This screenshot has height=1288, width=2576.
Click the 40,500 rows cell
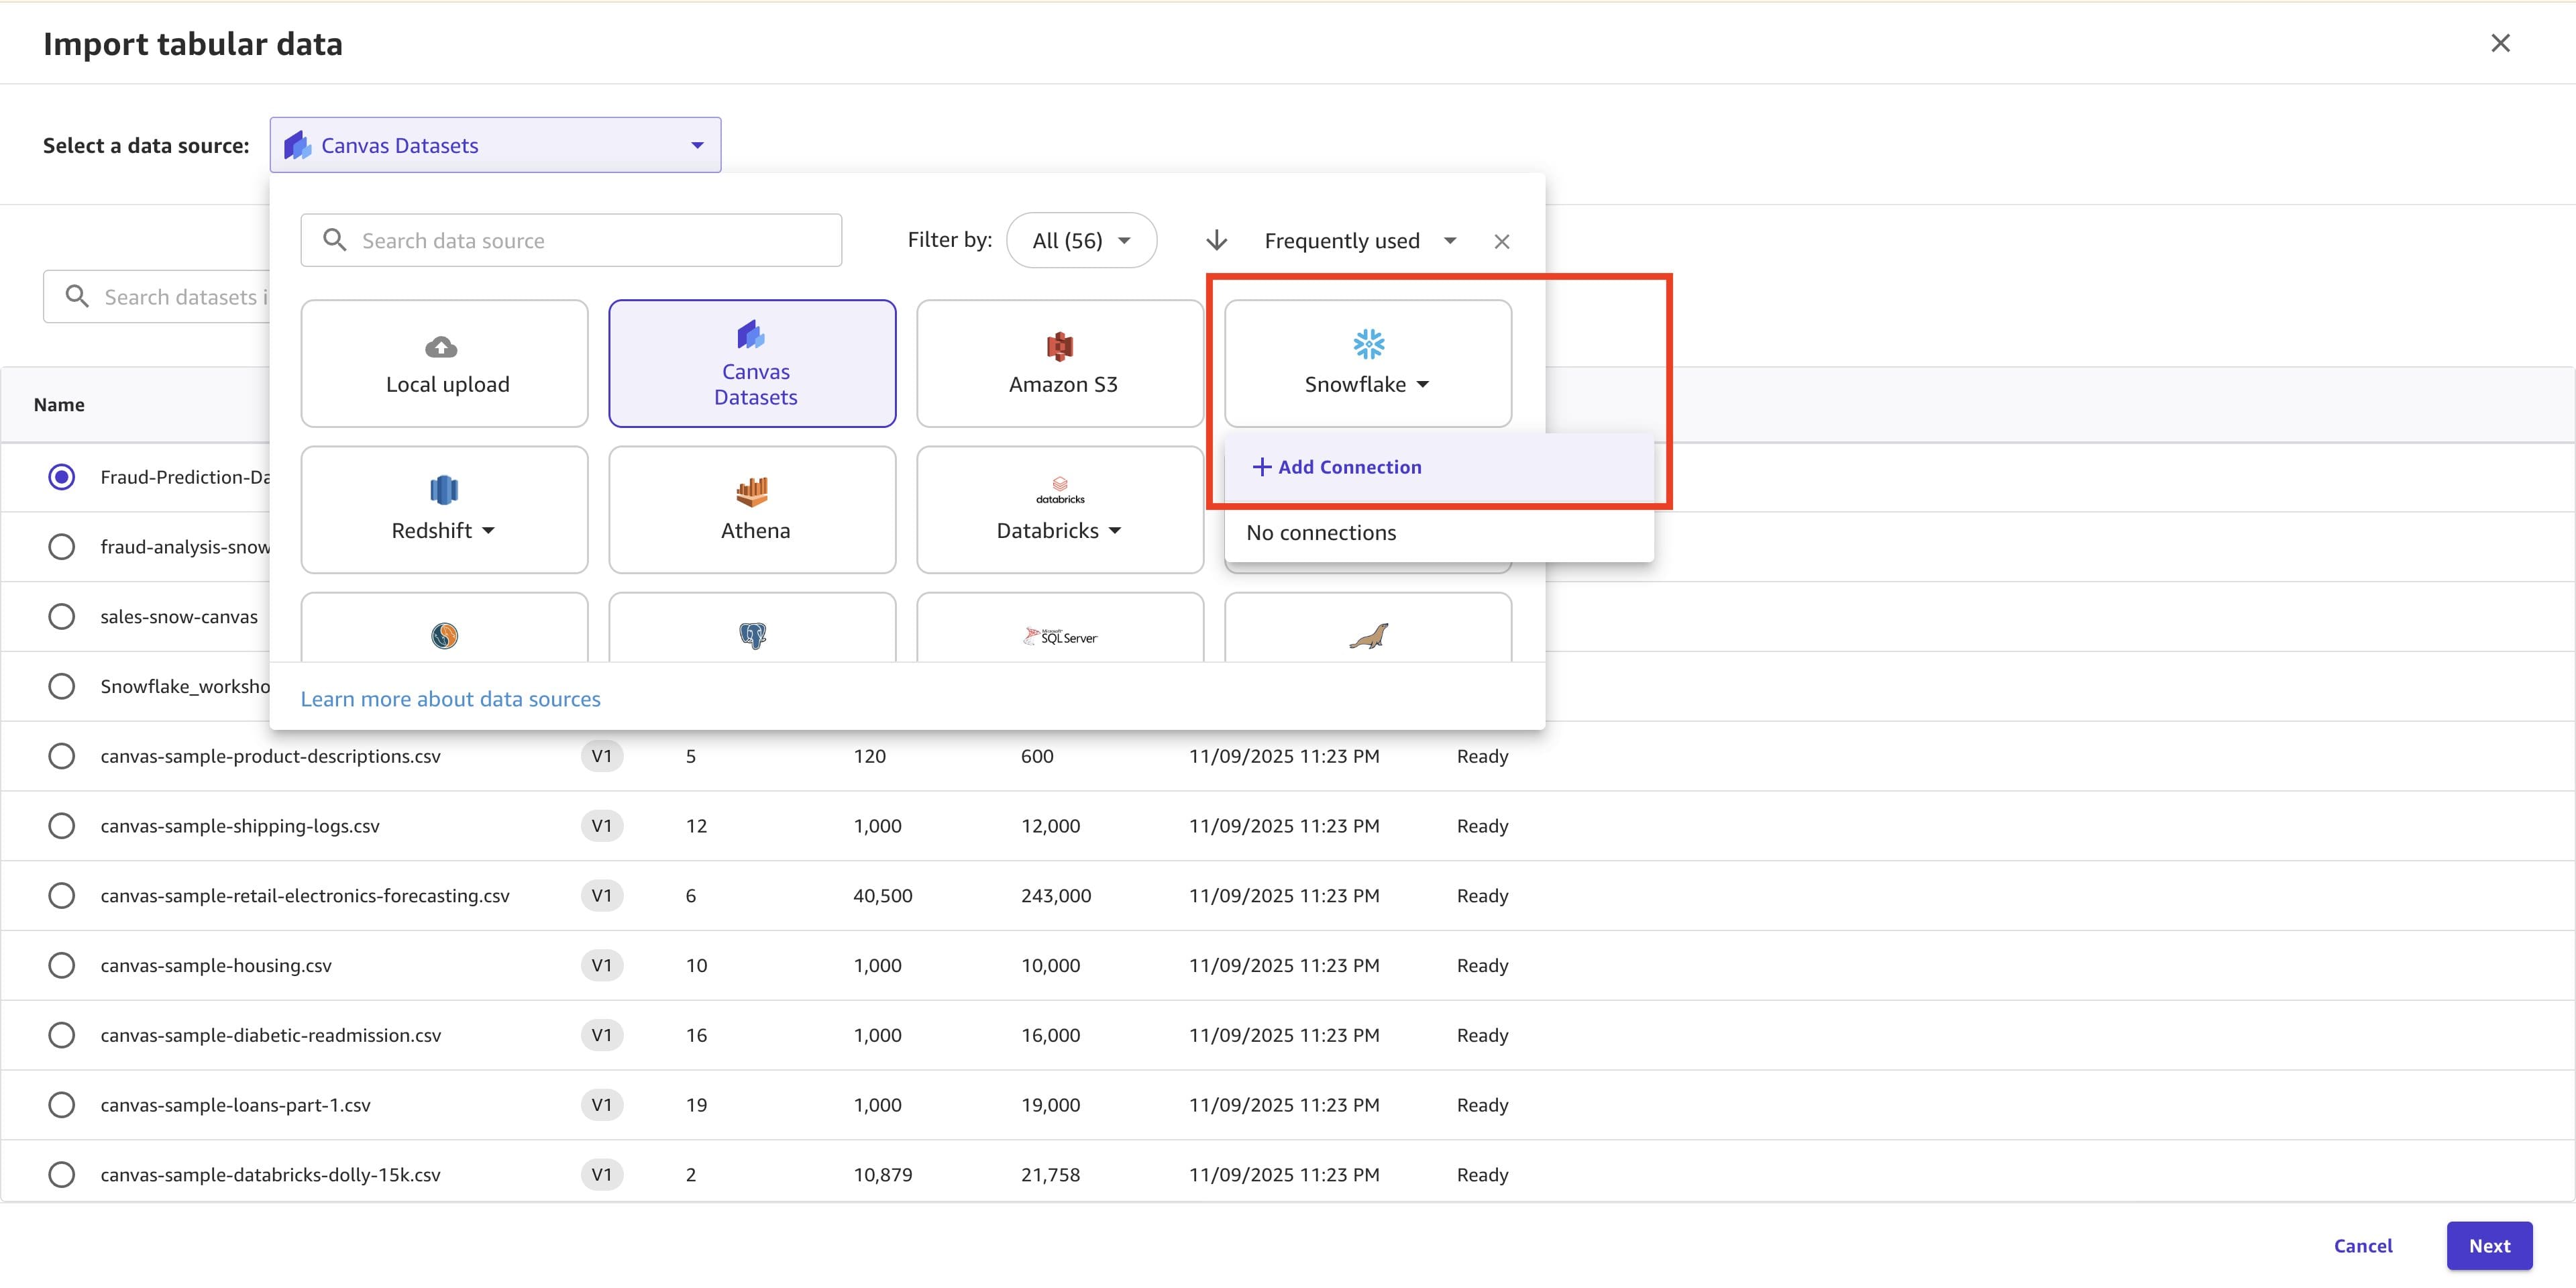coord(883,896)
